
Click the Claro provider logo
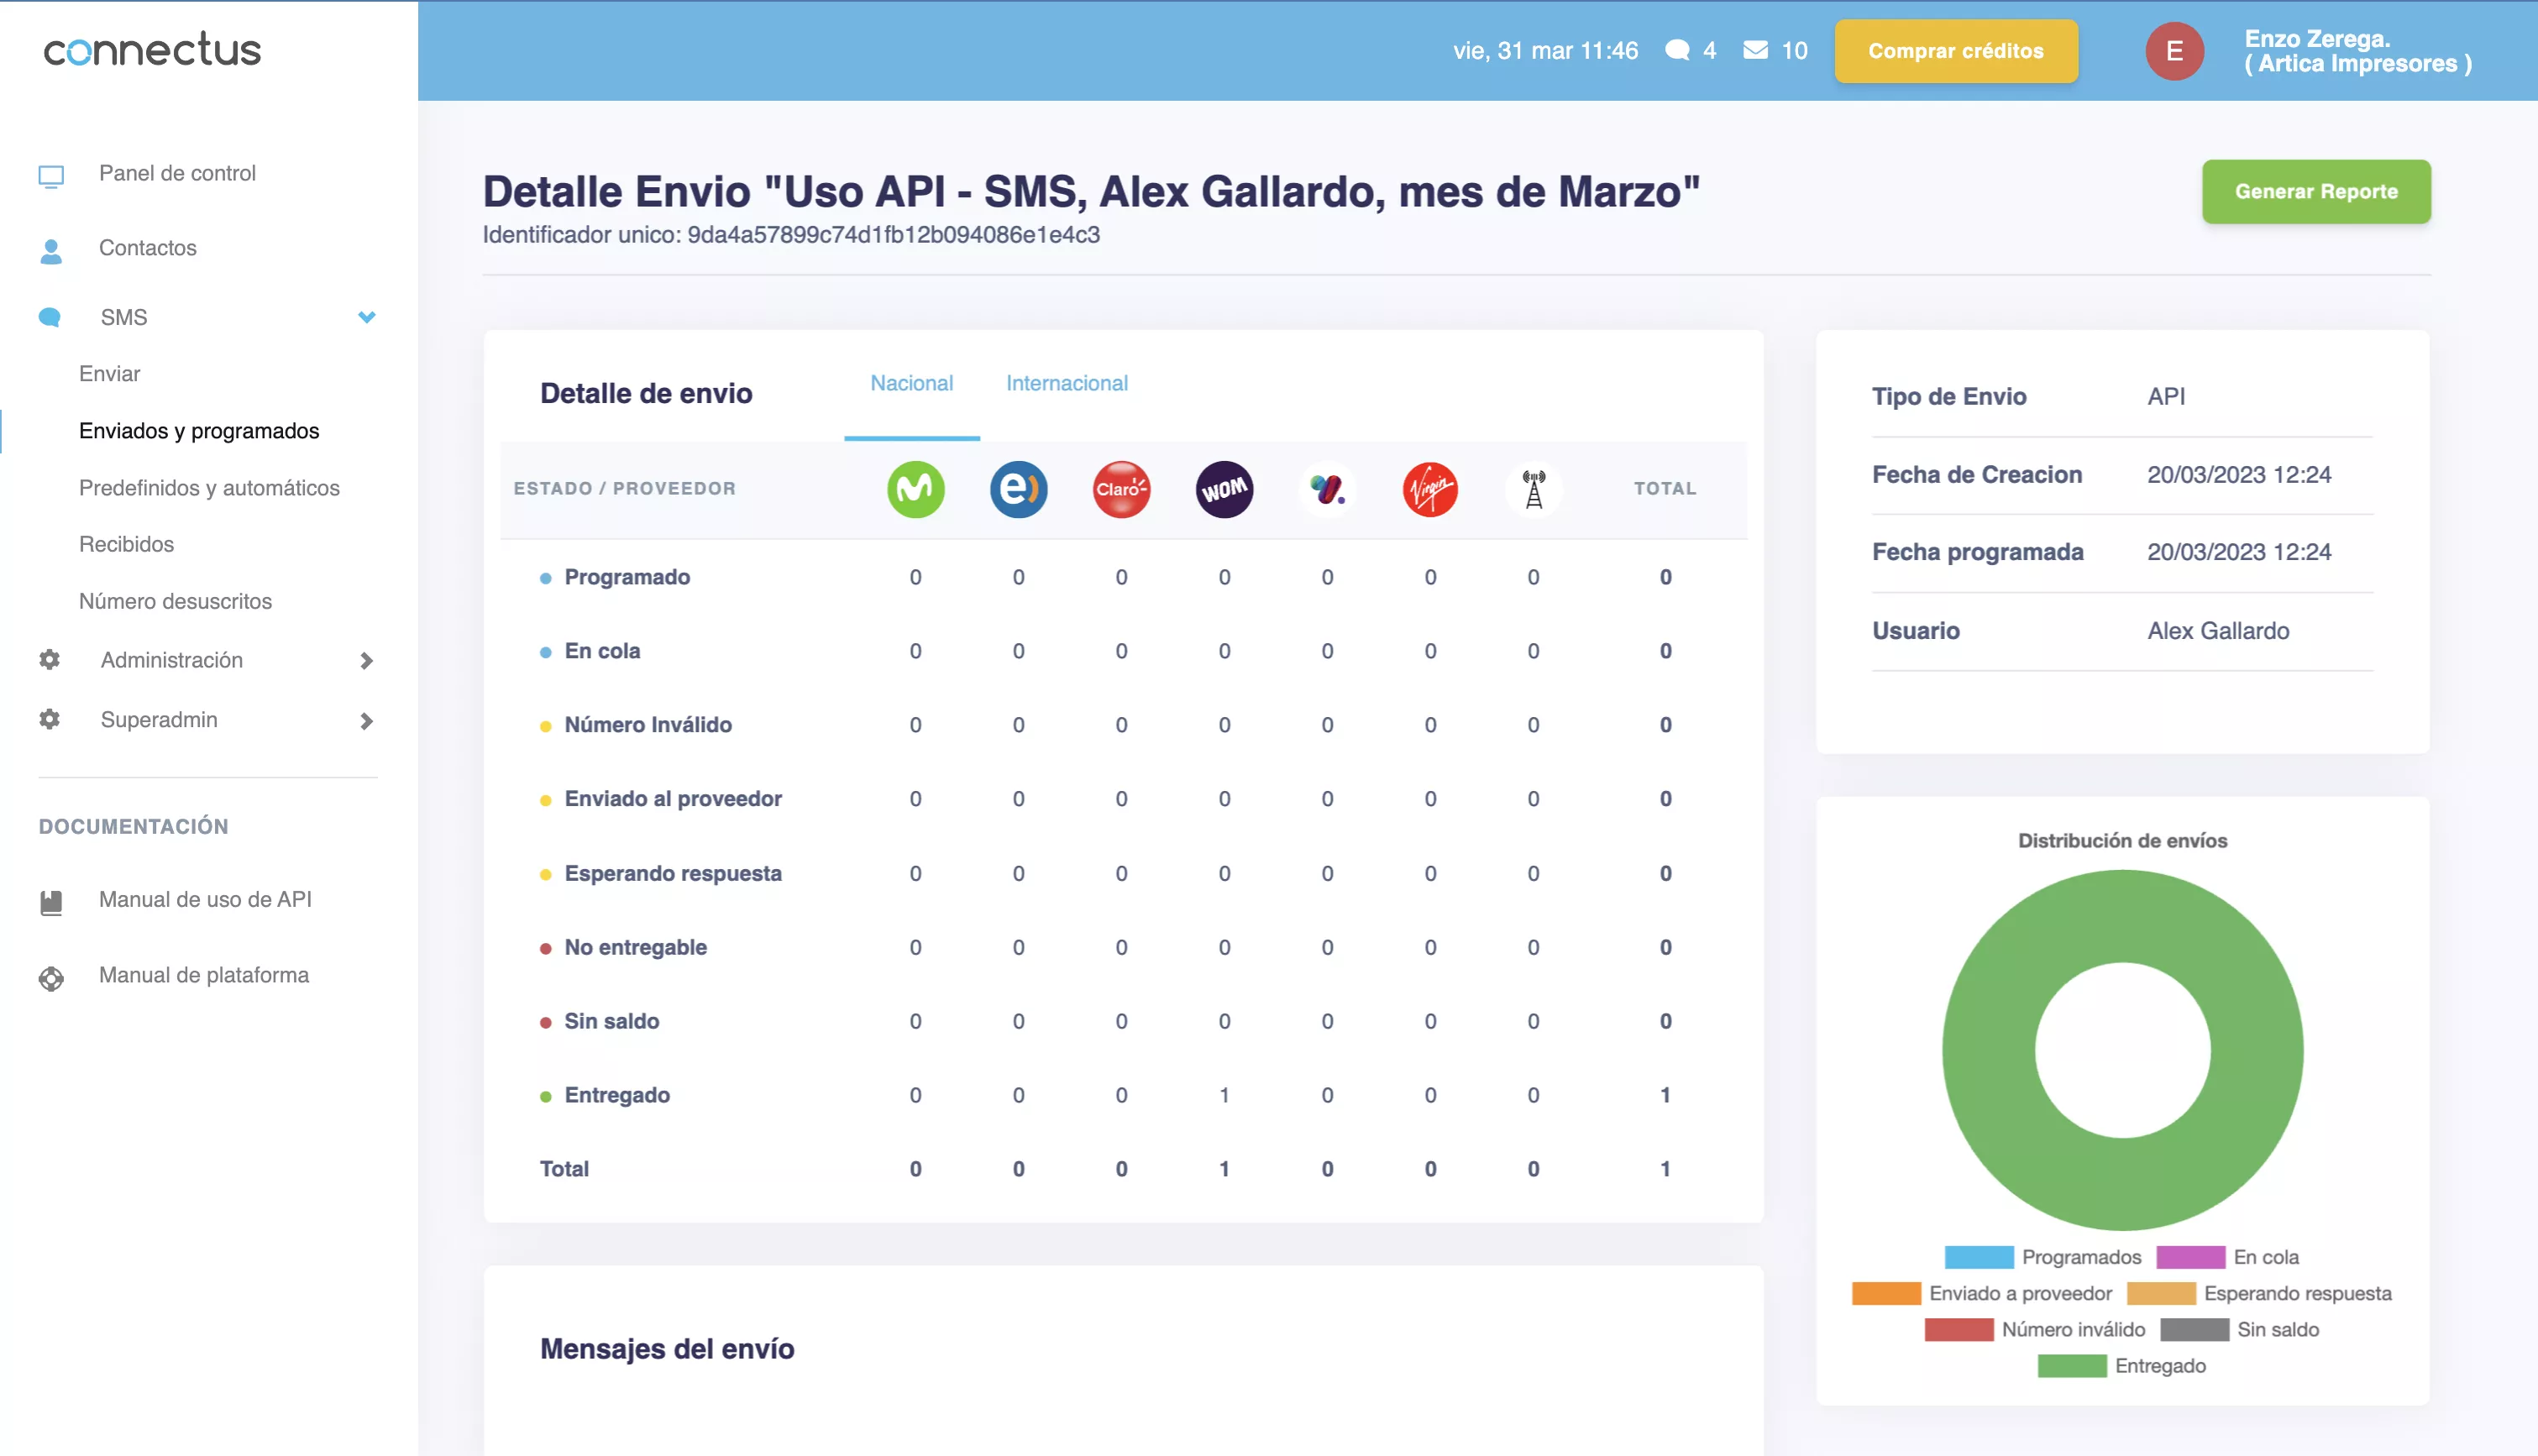tap(1121, 490)
